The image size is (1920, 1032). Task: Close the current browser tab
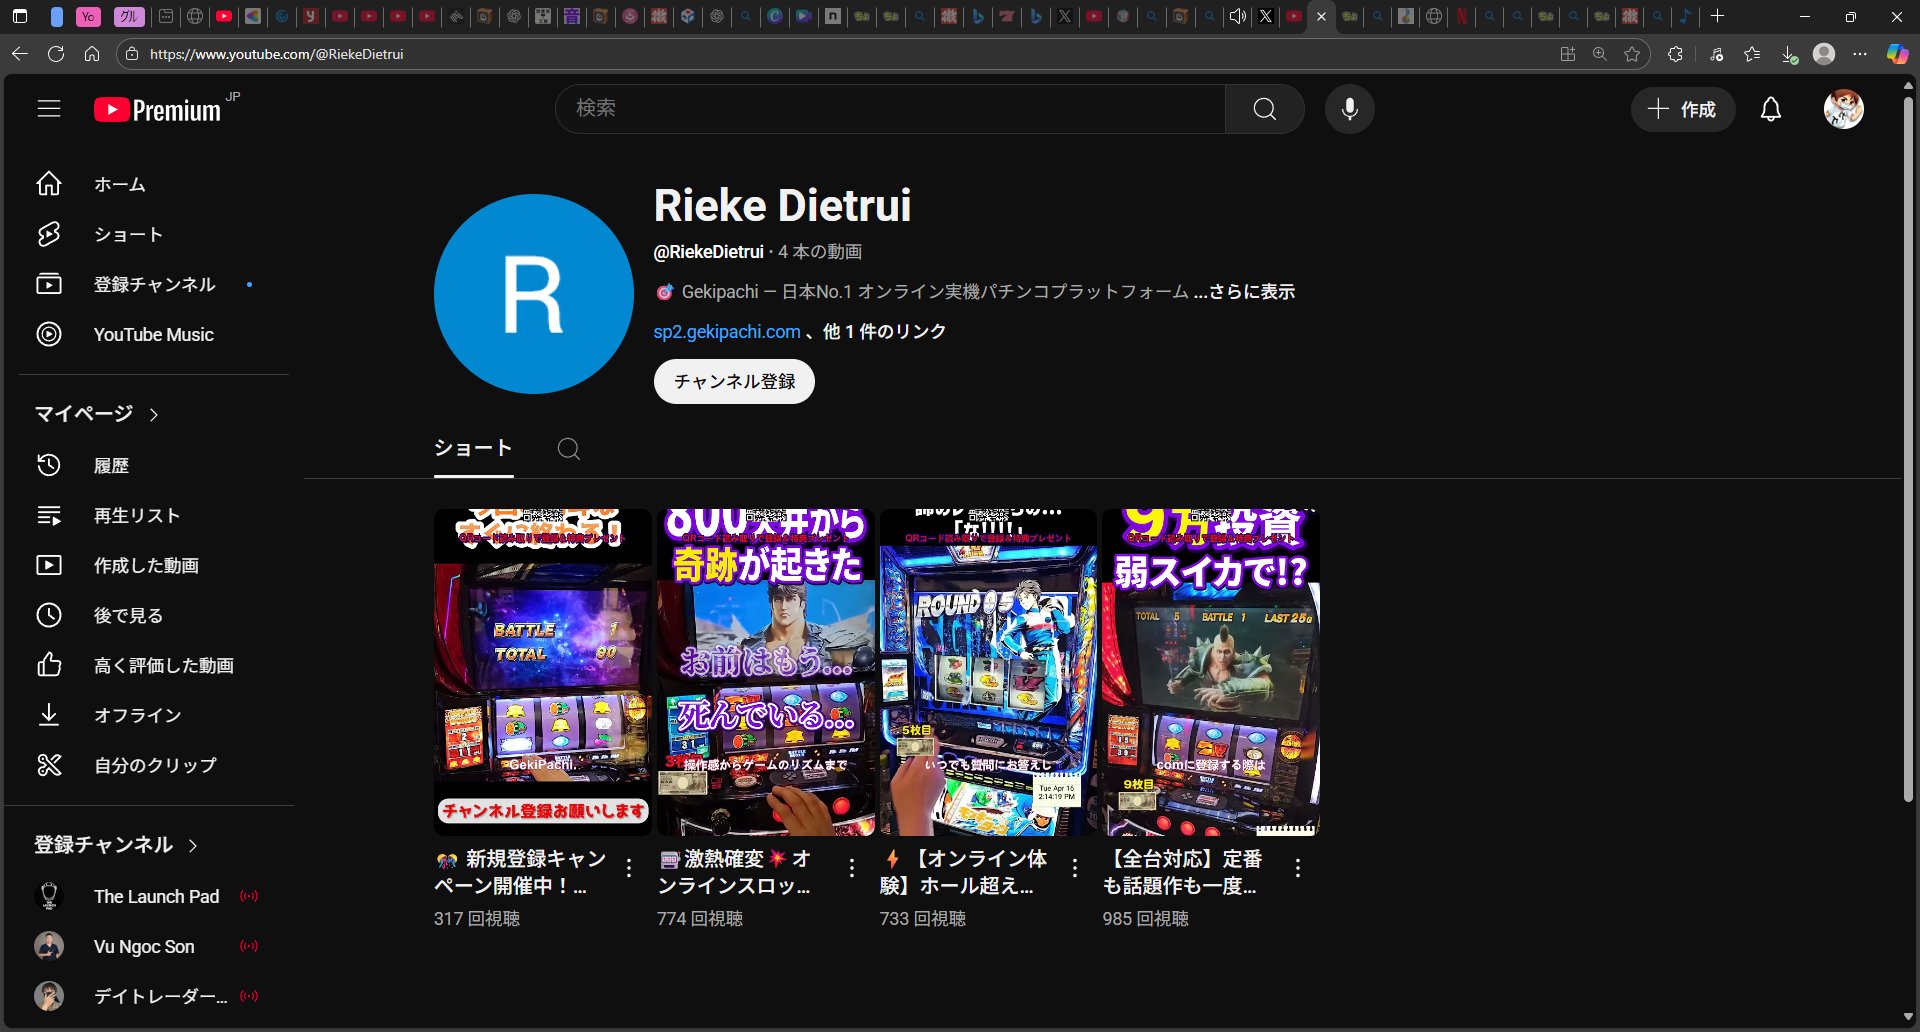pos(1321,16)
